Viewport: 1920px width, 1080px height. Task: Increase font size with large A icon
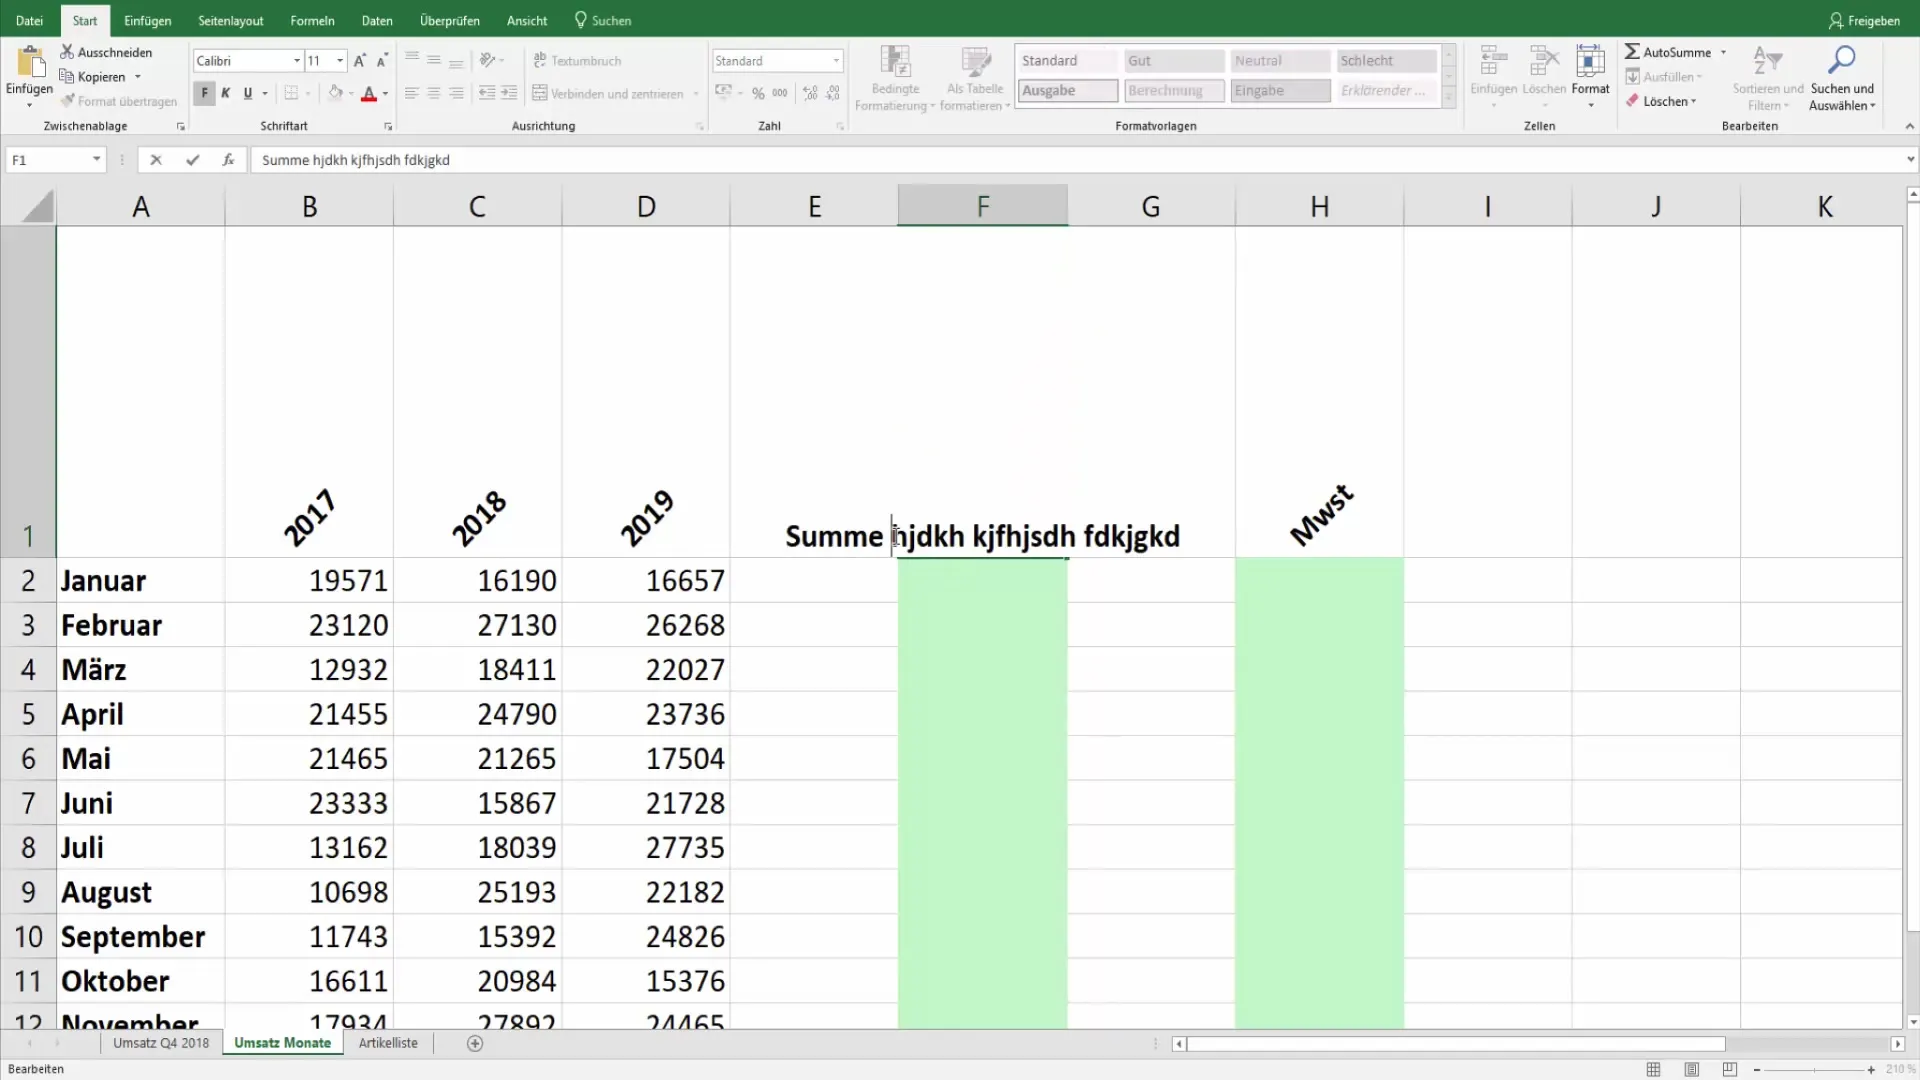tap(360, 61)
